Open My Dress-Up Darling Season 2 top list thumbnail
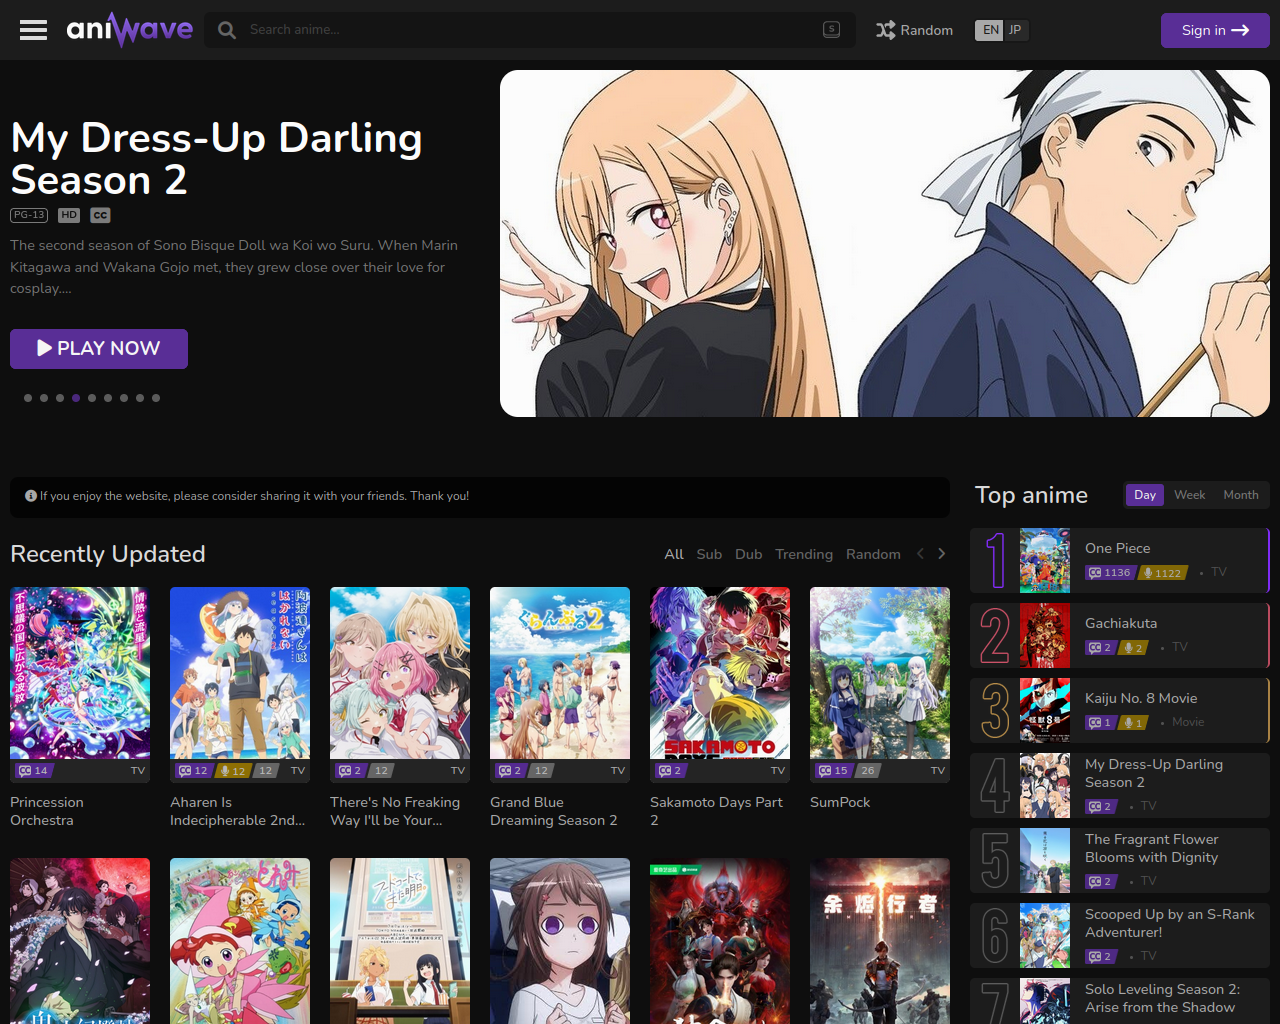1280x1024 pixels. tap(1045, 786)
